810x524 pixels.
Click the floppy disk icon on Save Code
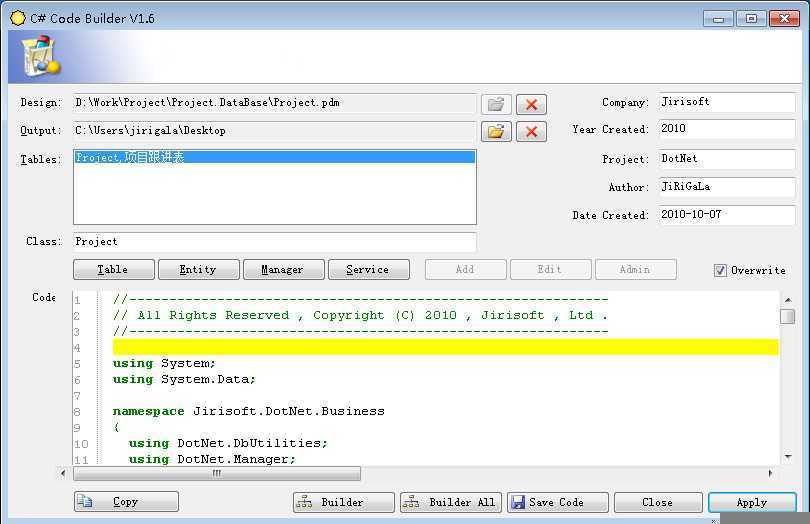[518, 502]
